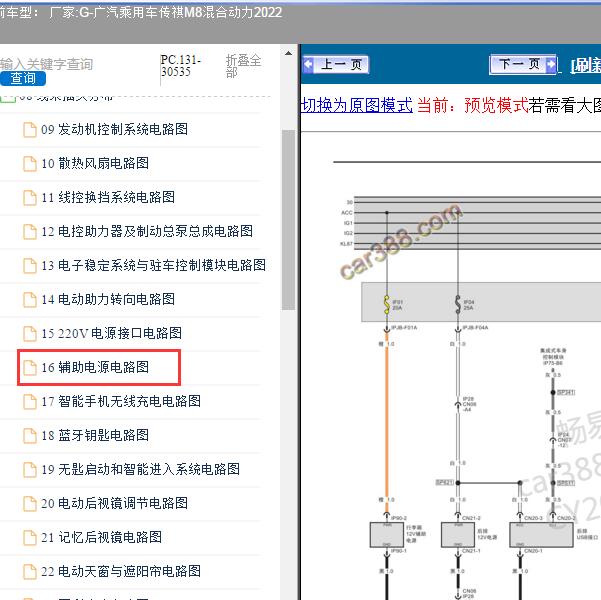This screenshot has width=601, height=600.
Task: Click document icon beside 20 电动后视镜调节电路图
Action: [30, 504]
